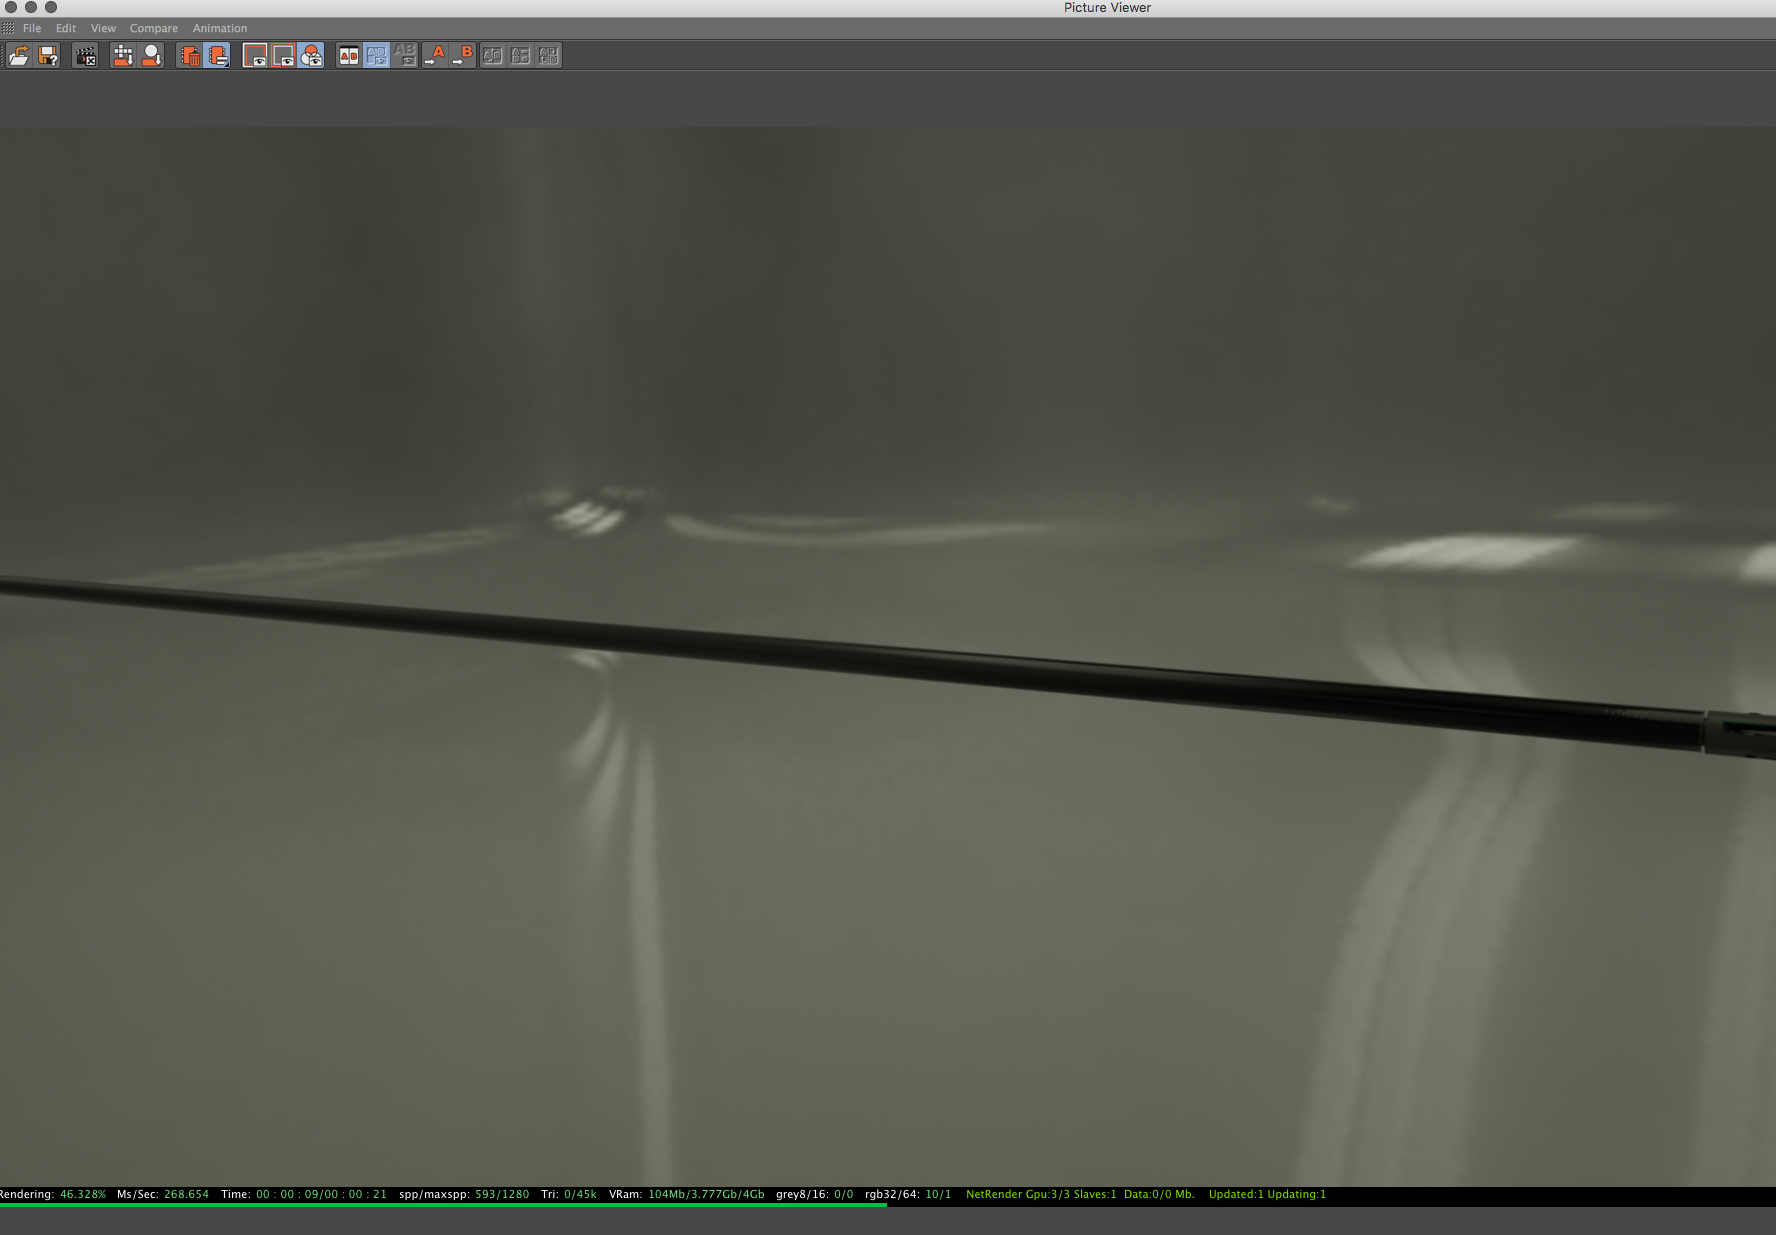Click the Set as A icon
1776x1235 pixels.
[x=434, y=55]
